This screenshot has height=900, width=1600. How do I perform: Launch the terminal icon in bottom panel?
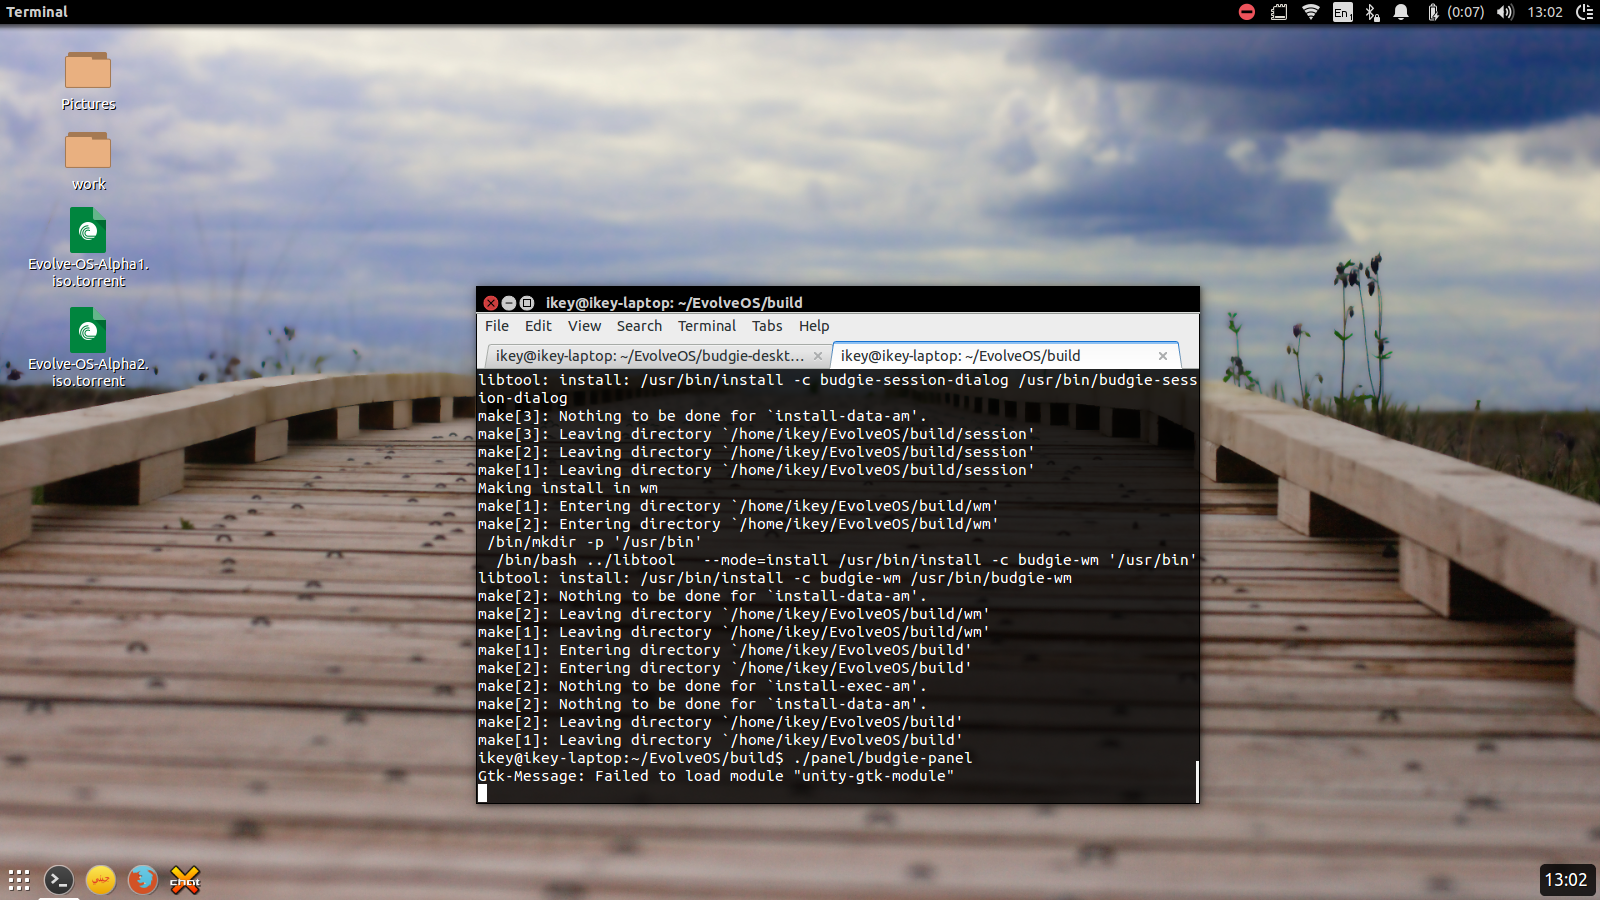pyautogui.click(x=59, y=880)
